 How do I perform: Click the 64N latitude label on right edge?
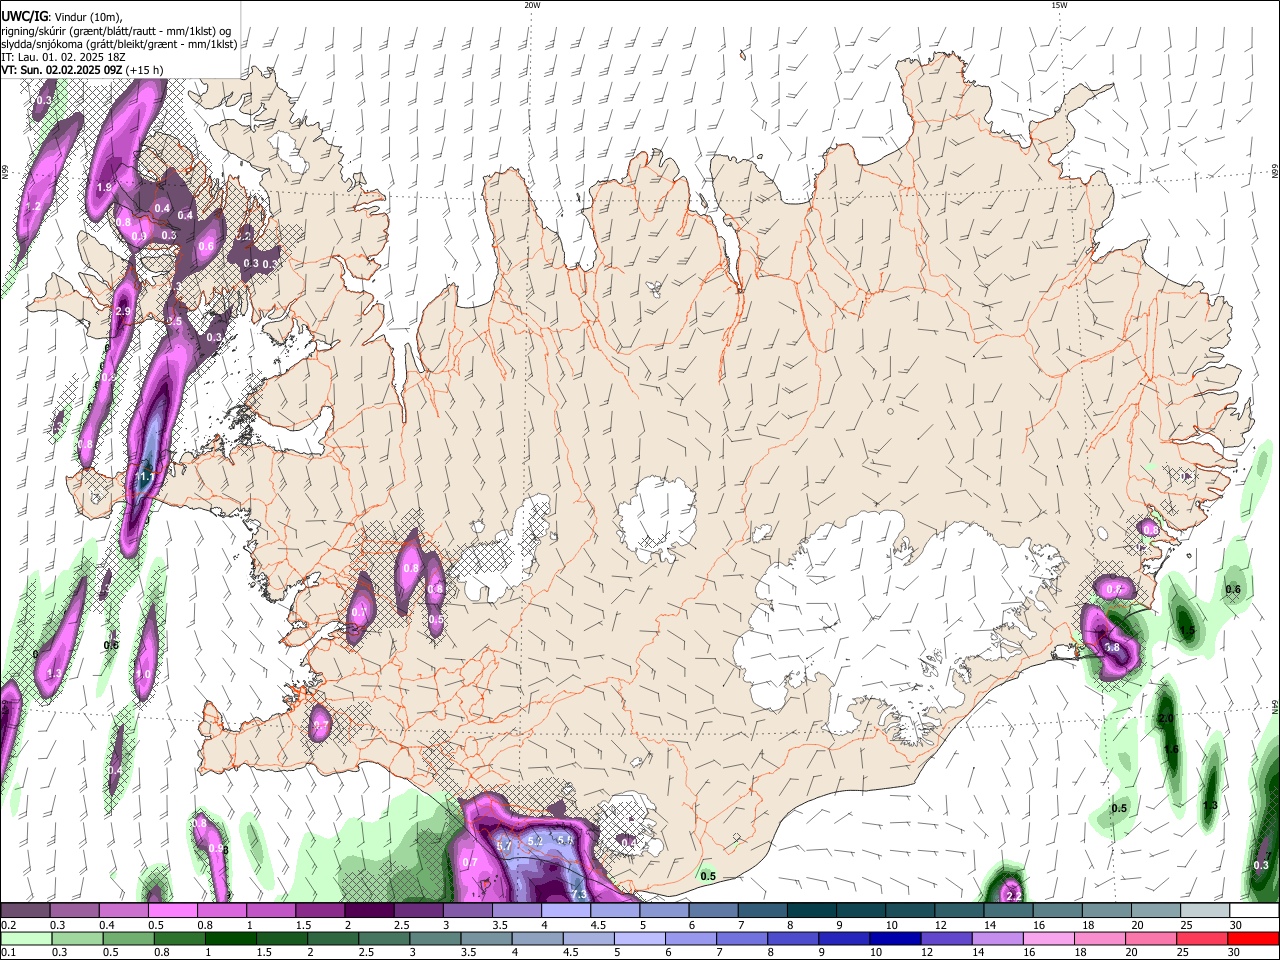pos(1275,706)
